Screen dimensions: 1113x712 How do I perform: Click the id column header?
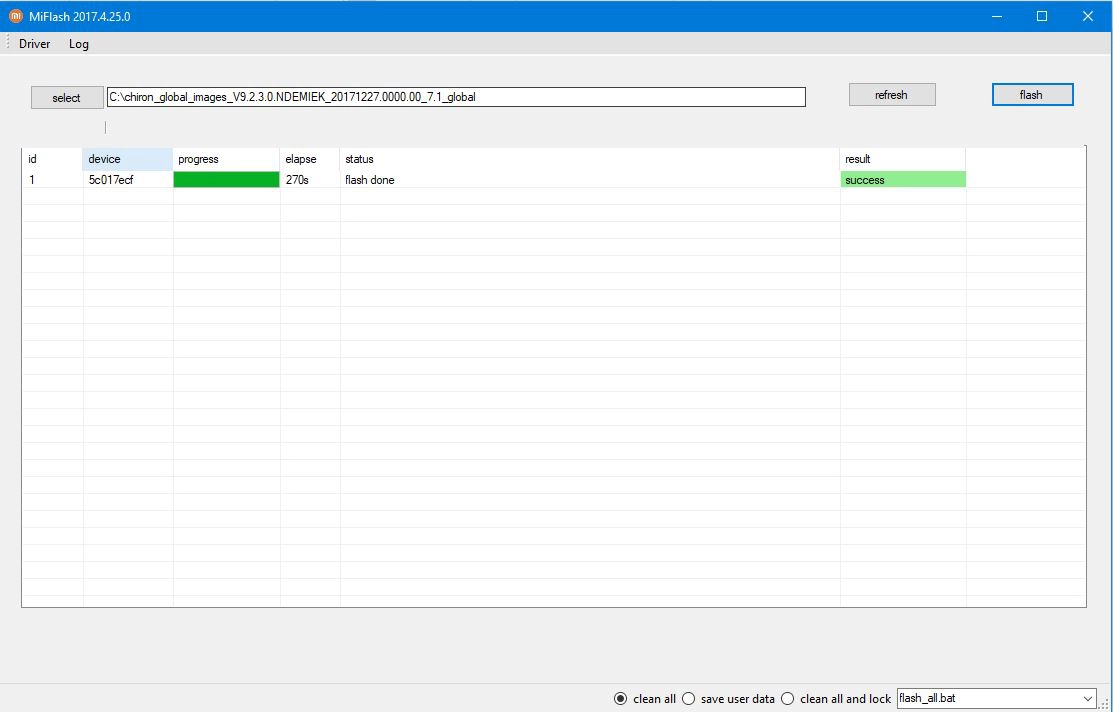[53, 159]
